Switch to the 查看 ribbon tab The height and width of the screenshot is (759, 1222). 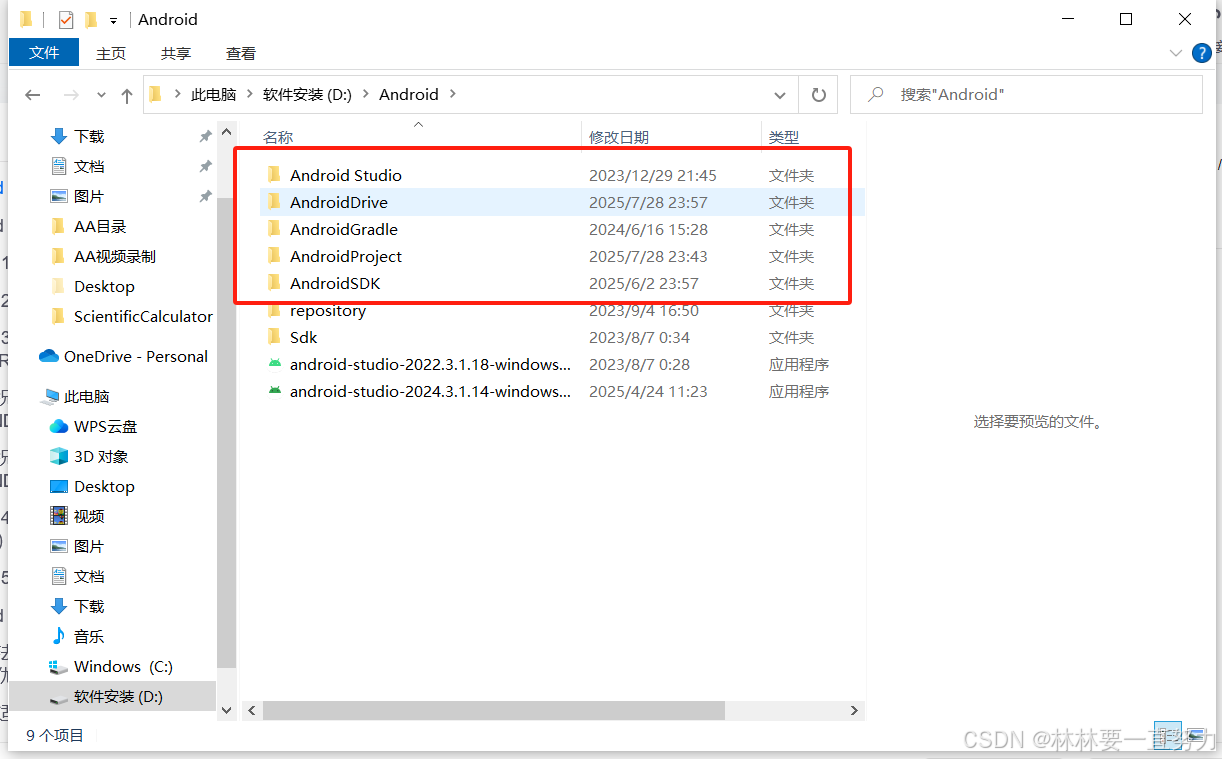[x=241, y=54]
